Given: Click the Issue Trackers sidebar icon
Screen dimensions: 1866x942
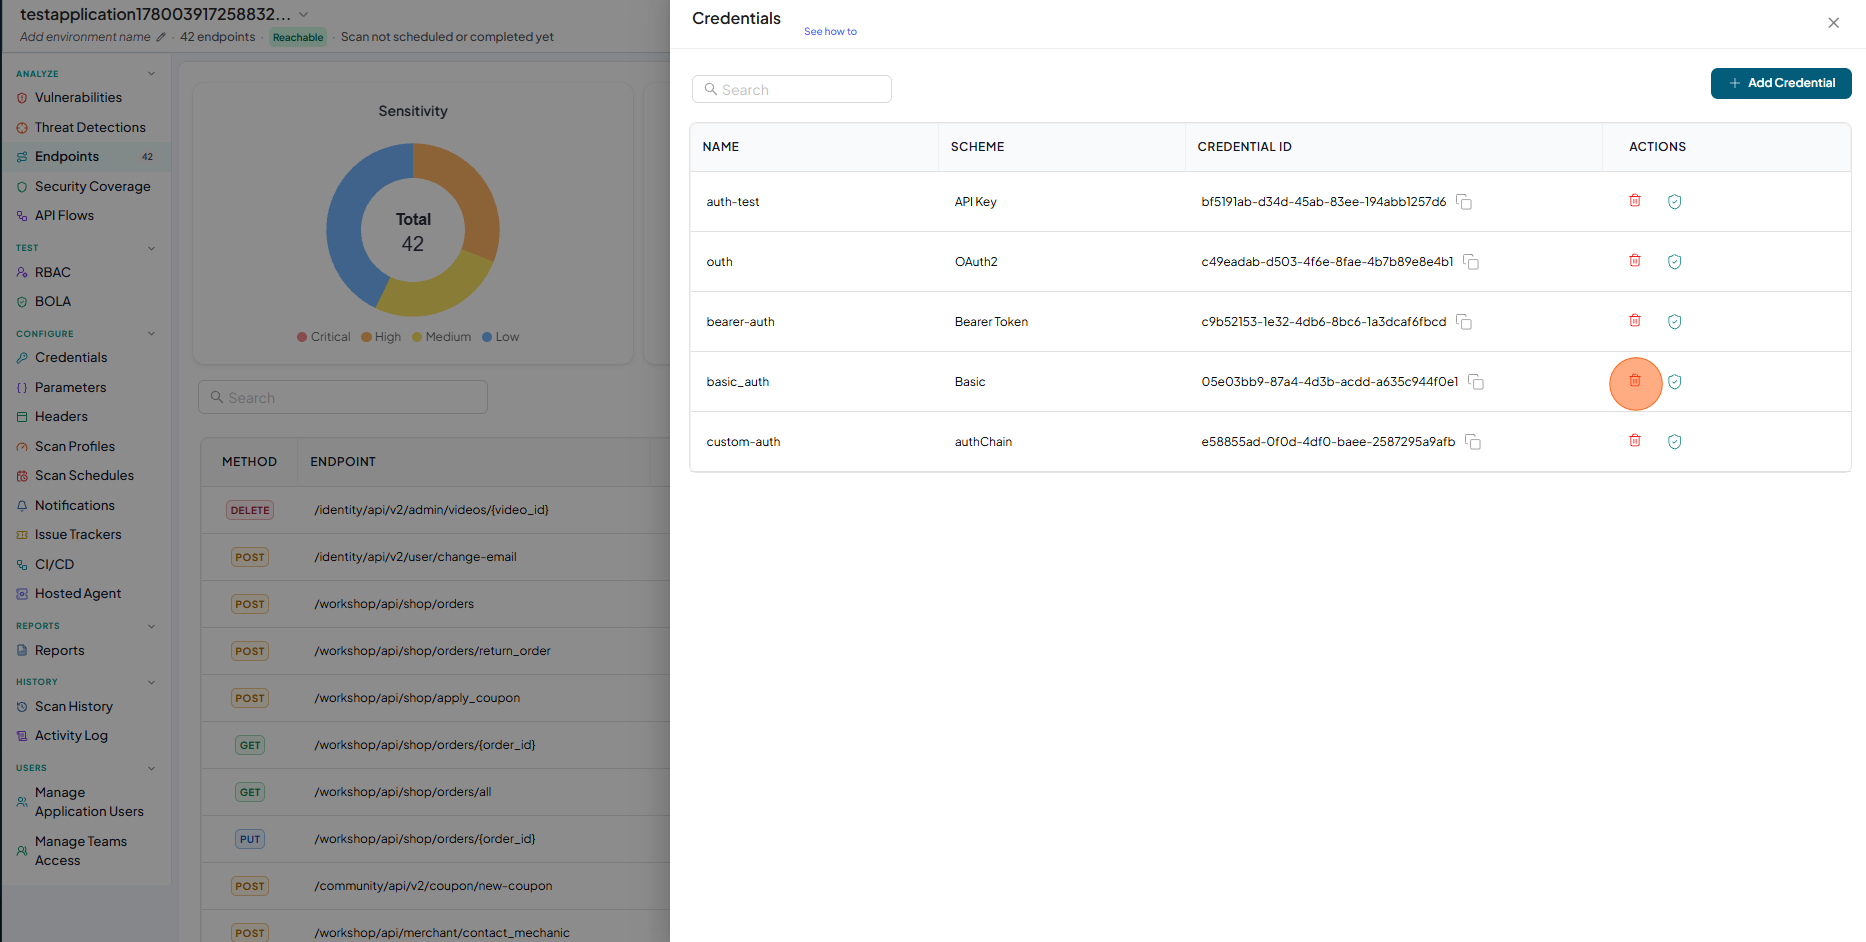Looking at the screenshot, I should (x=22, y=535).
